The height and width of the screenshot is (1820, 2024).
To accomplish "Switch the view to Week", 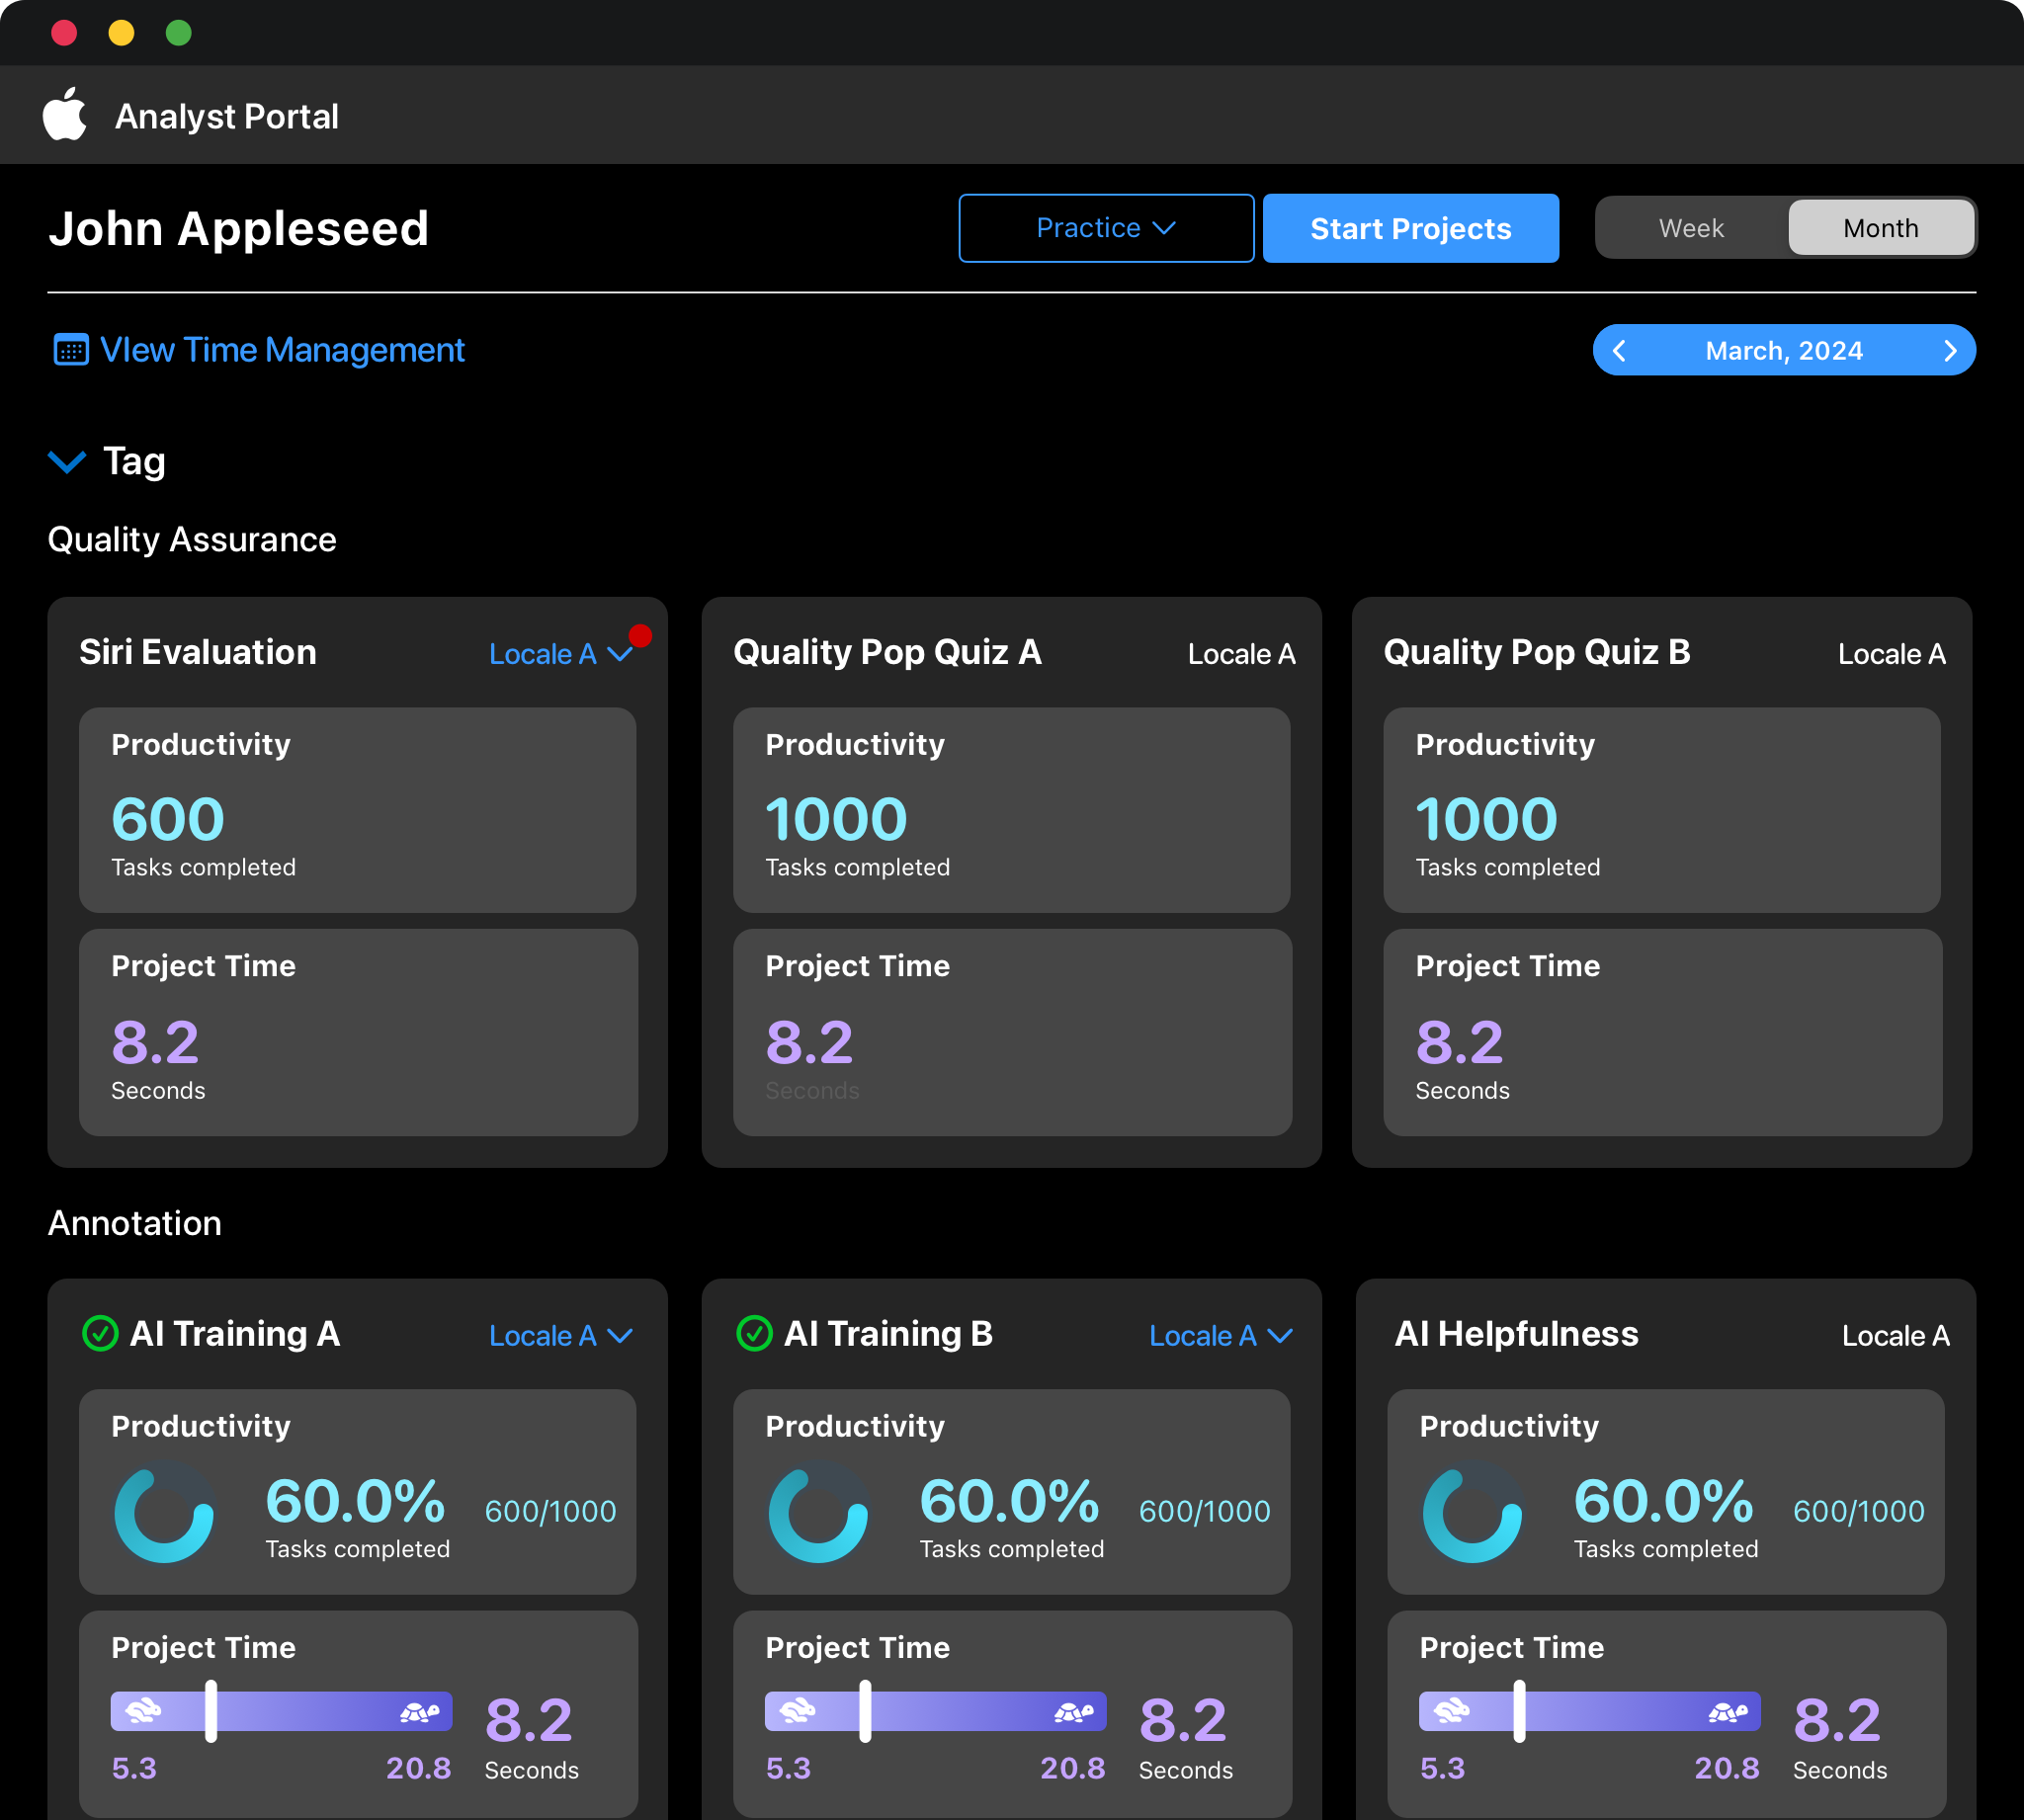I will coord(1691,228).
